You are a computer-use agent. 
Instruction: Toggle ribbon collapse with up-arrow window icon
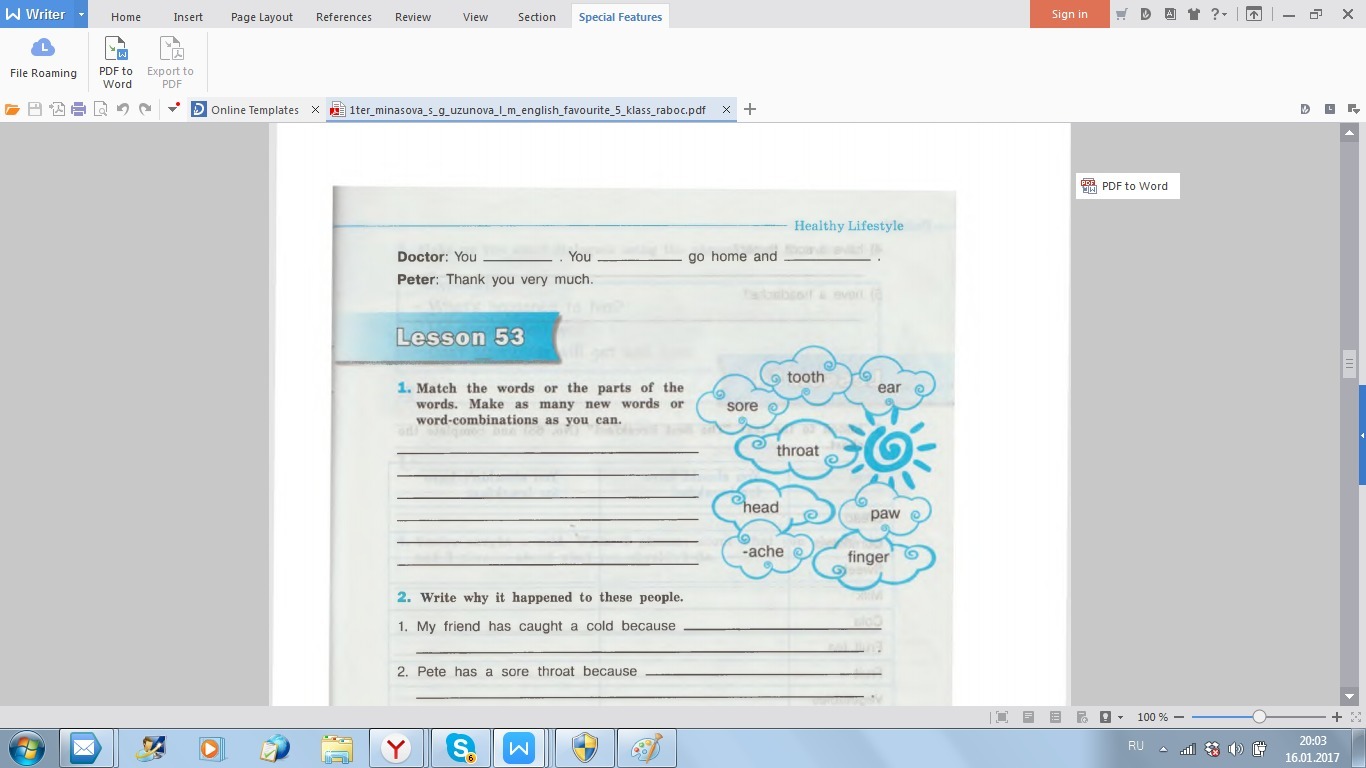1253,14
